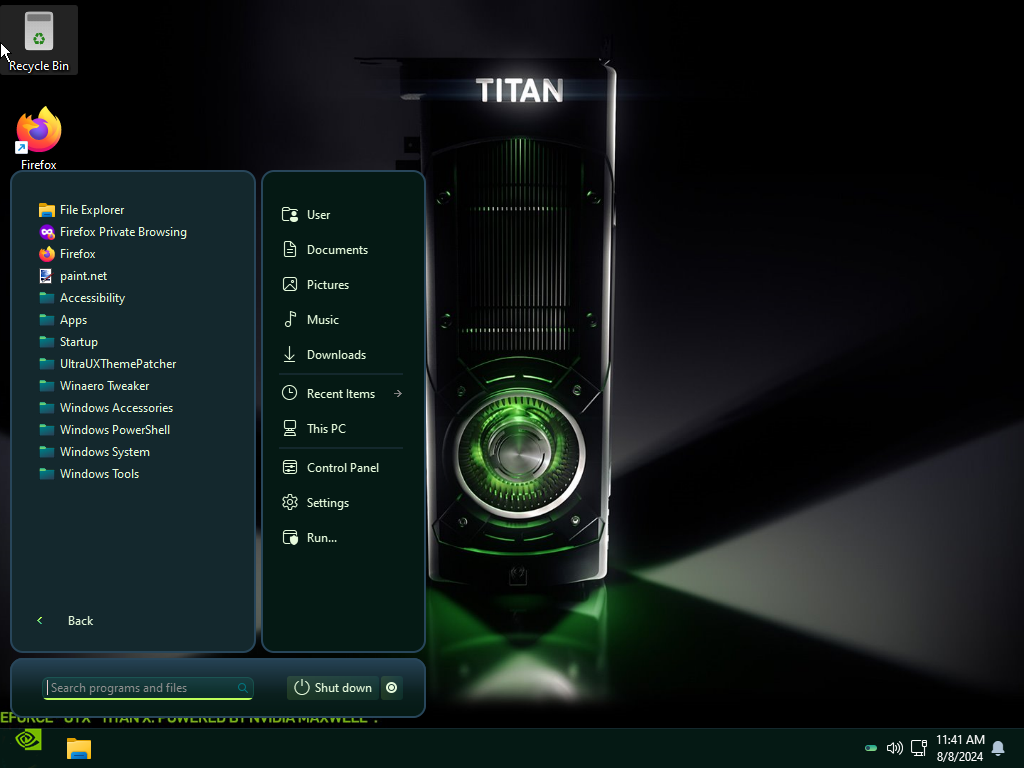Click the NVIDIA Start button on the taskbar
Viewport: 1024px width, 768px height.
pos(28,741)
